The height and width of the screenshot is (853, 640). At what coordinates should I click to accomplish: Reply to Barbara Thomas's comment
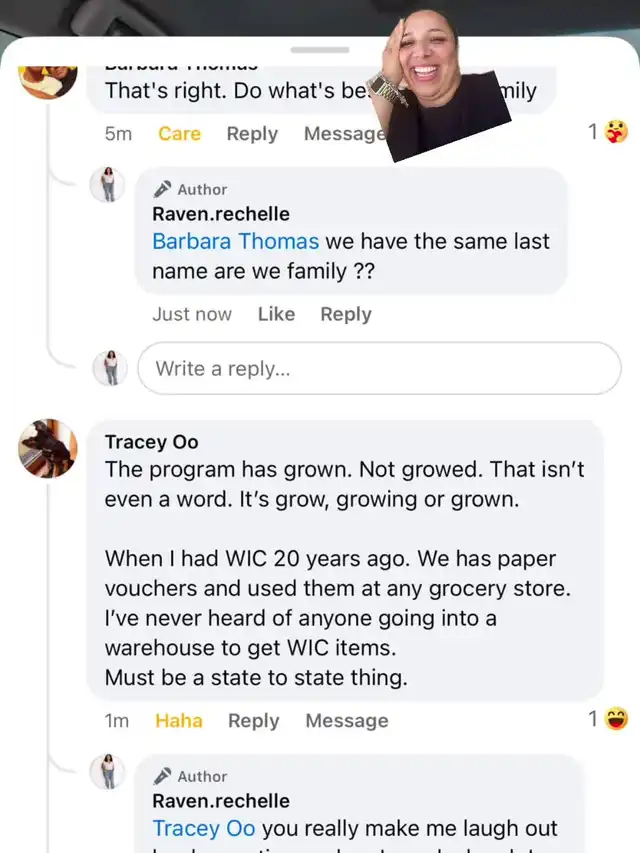(x=252, y=134)
